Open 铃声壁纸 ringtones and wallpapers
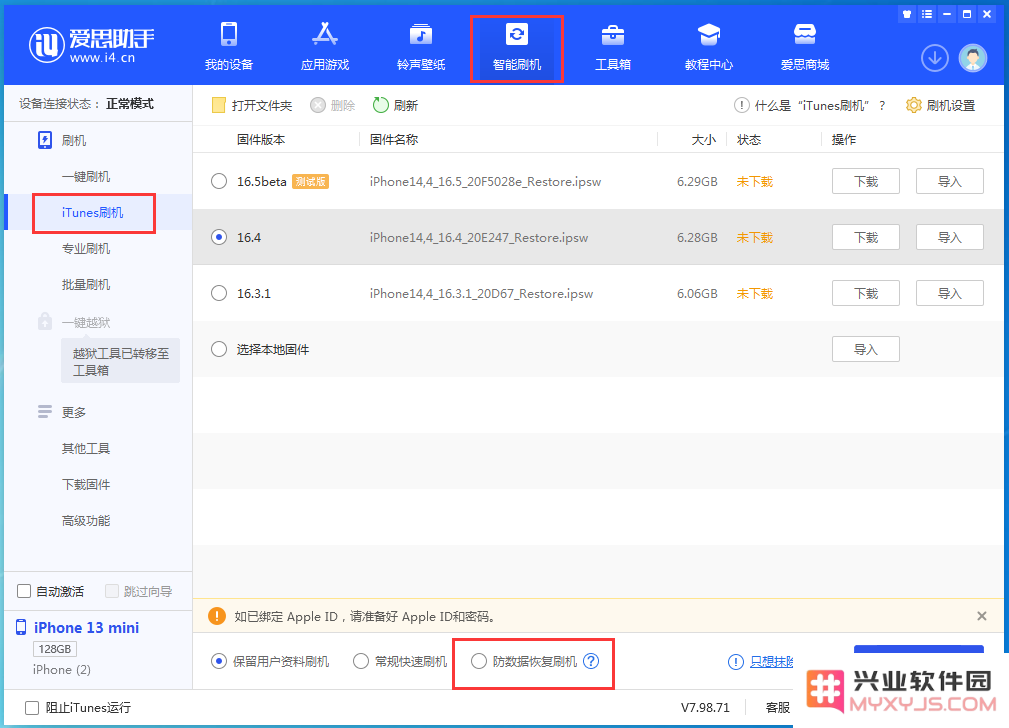The width and height of the screenshot is (1009, 728). pyautogui.click(x=421, y=46)
